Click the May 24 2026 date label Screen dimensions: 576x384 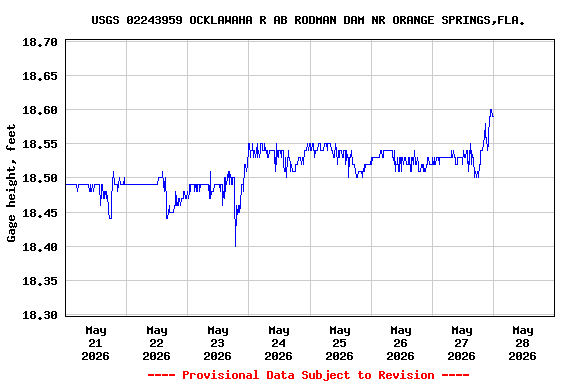278,343
